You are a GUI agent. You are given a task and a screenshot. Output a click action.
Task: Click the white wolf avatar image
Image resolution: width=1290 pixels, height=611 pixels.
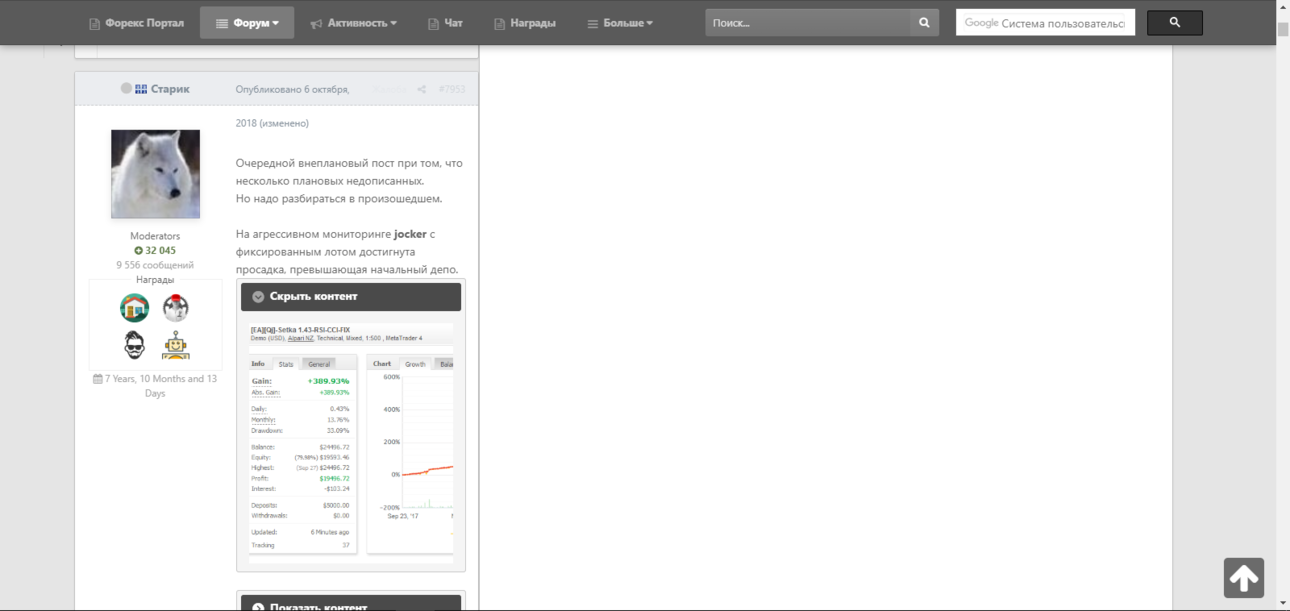pos(155,174)
